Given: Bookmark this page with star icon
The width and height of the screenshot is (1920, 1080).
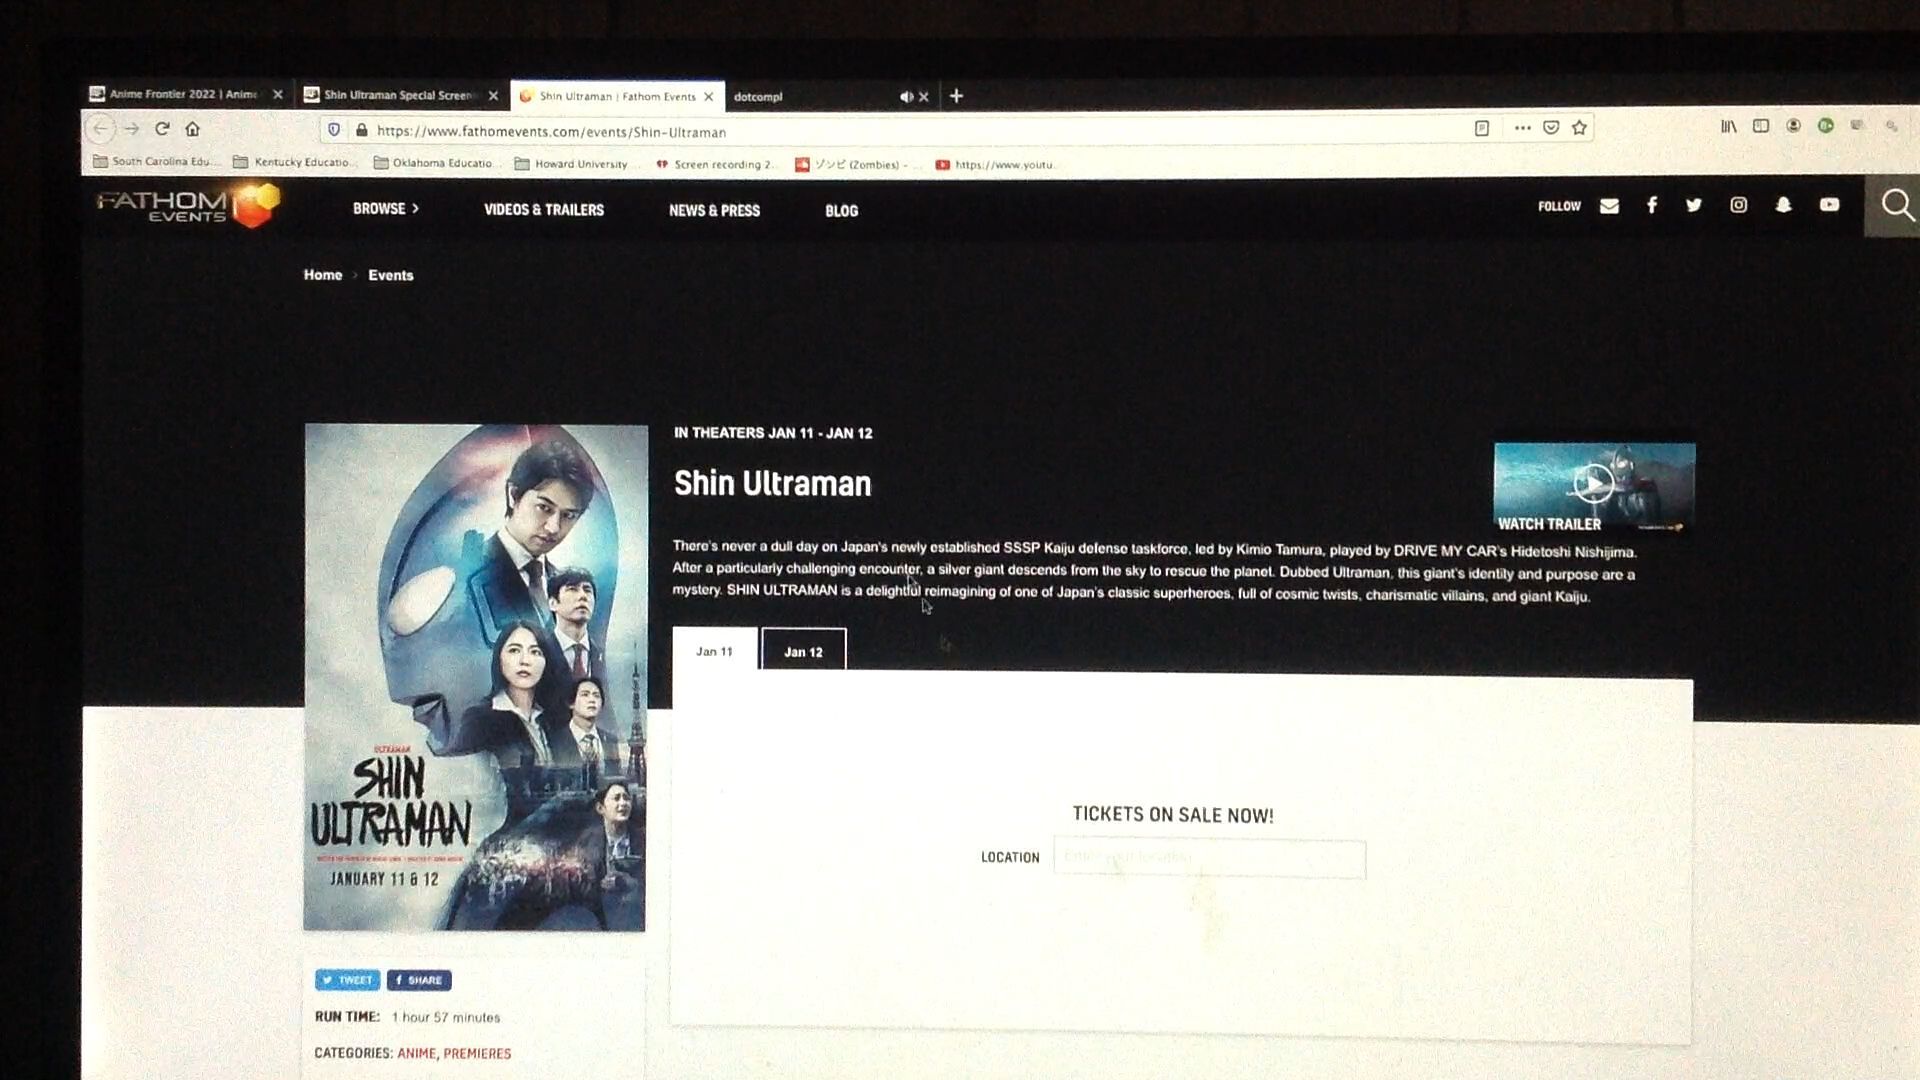Looking at the screenshot, I should pyautogui.click(x=1580, y=128).
